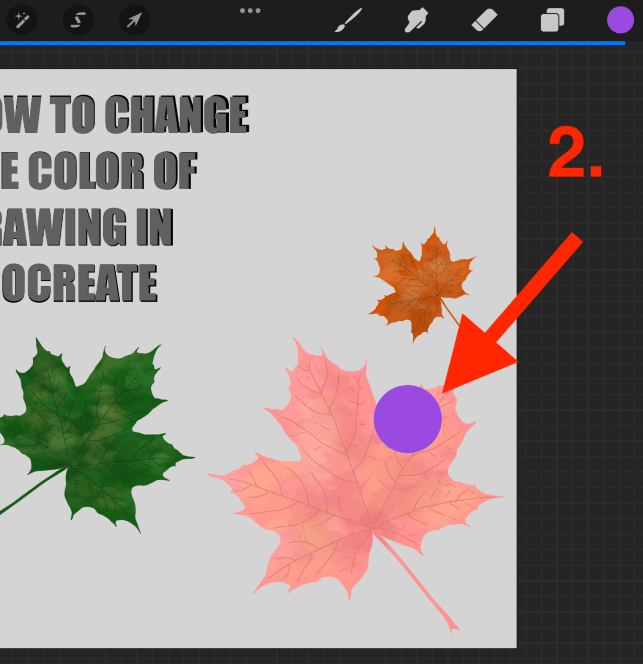This screenshot has height=664, width=643.
Task: Select the Transform arrow tool
Action: coord(134,19)
